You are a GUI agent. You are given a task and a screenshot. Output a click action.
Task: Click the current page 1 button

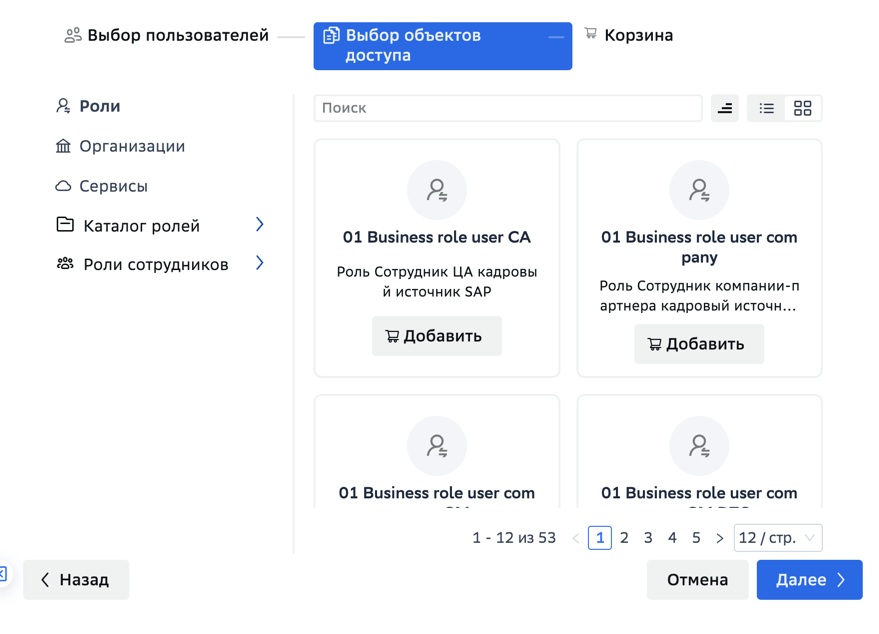coord(600,538)
